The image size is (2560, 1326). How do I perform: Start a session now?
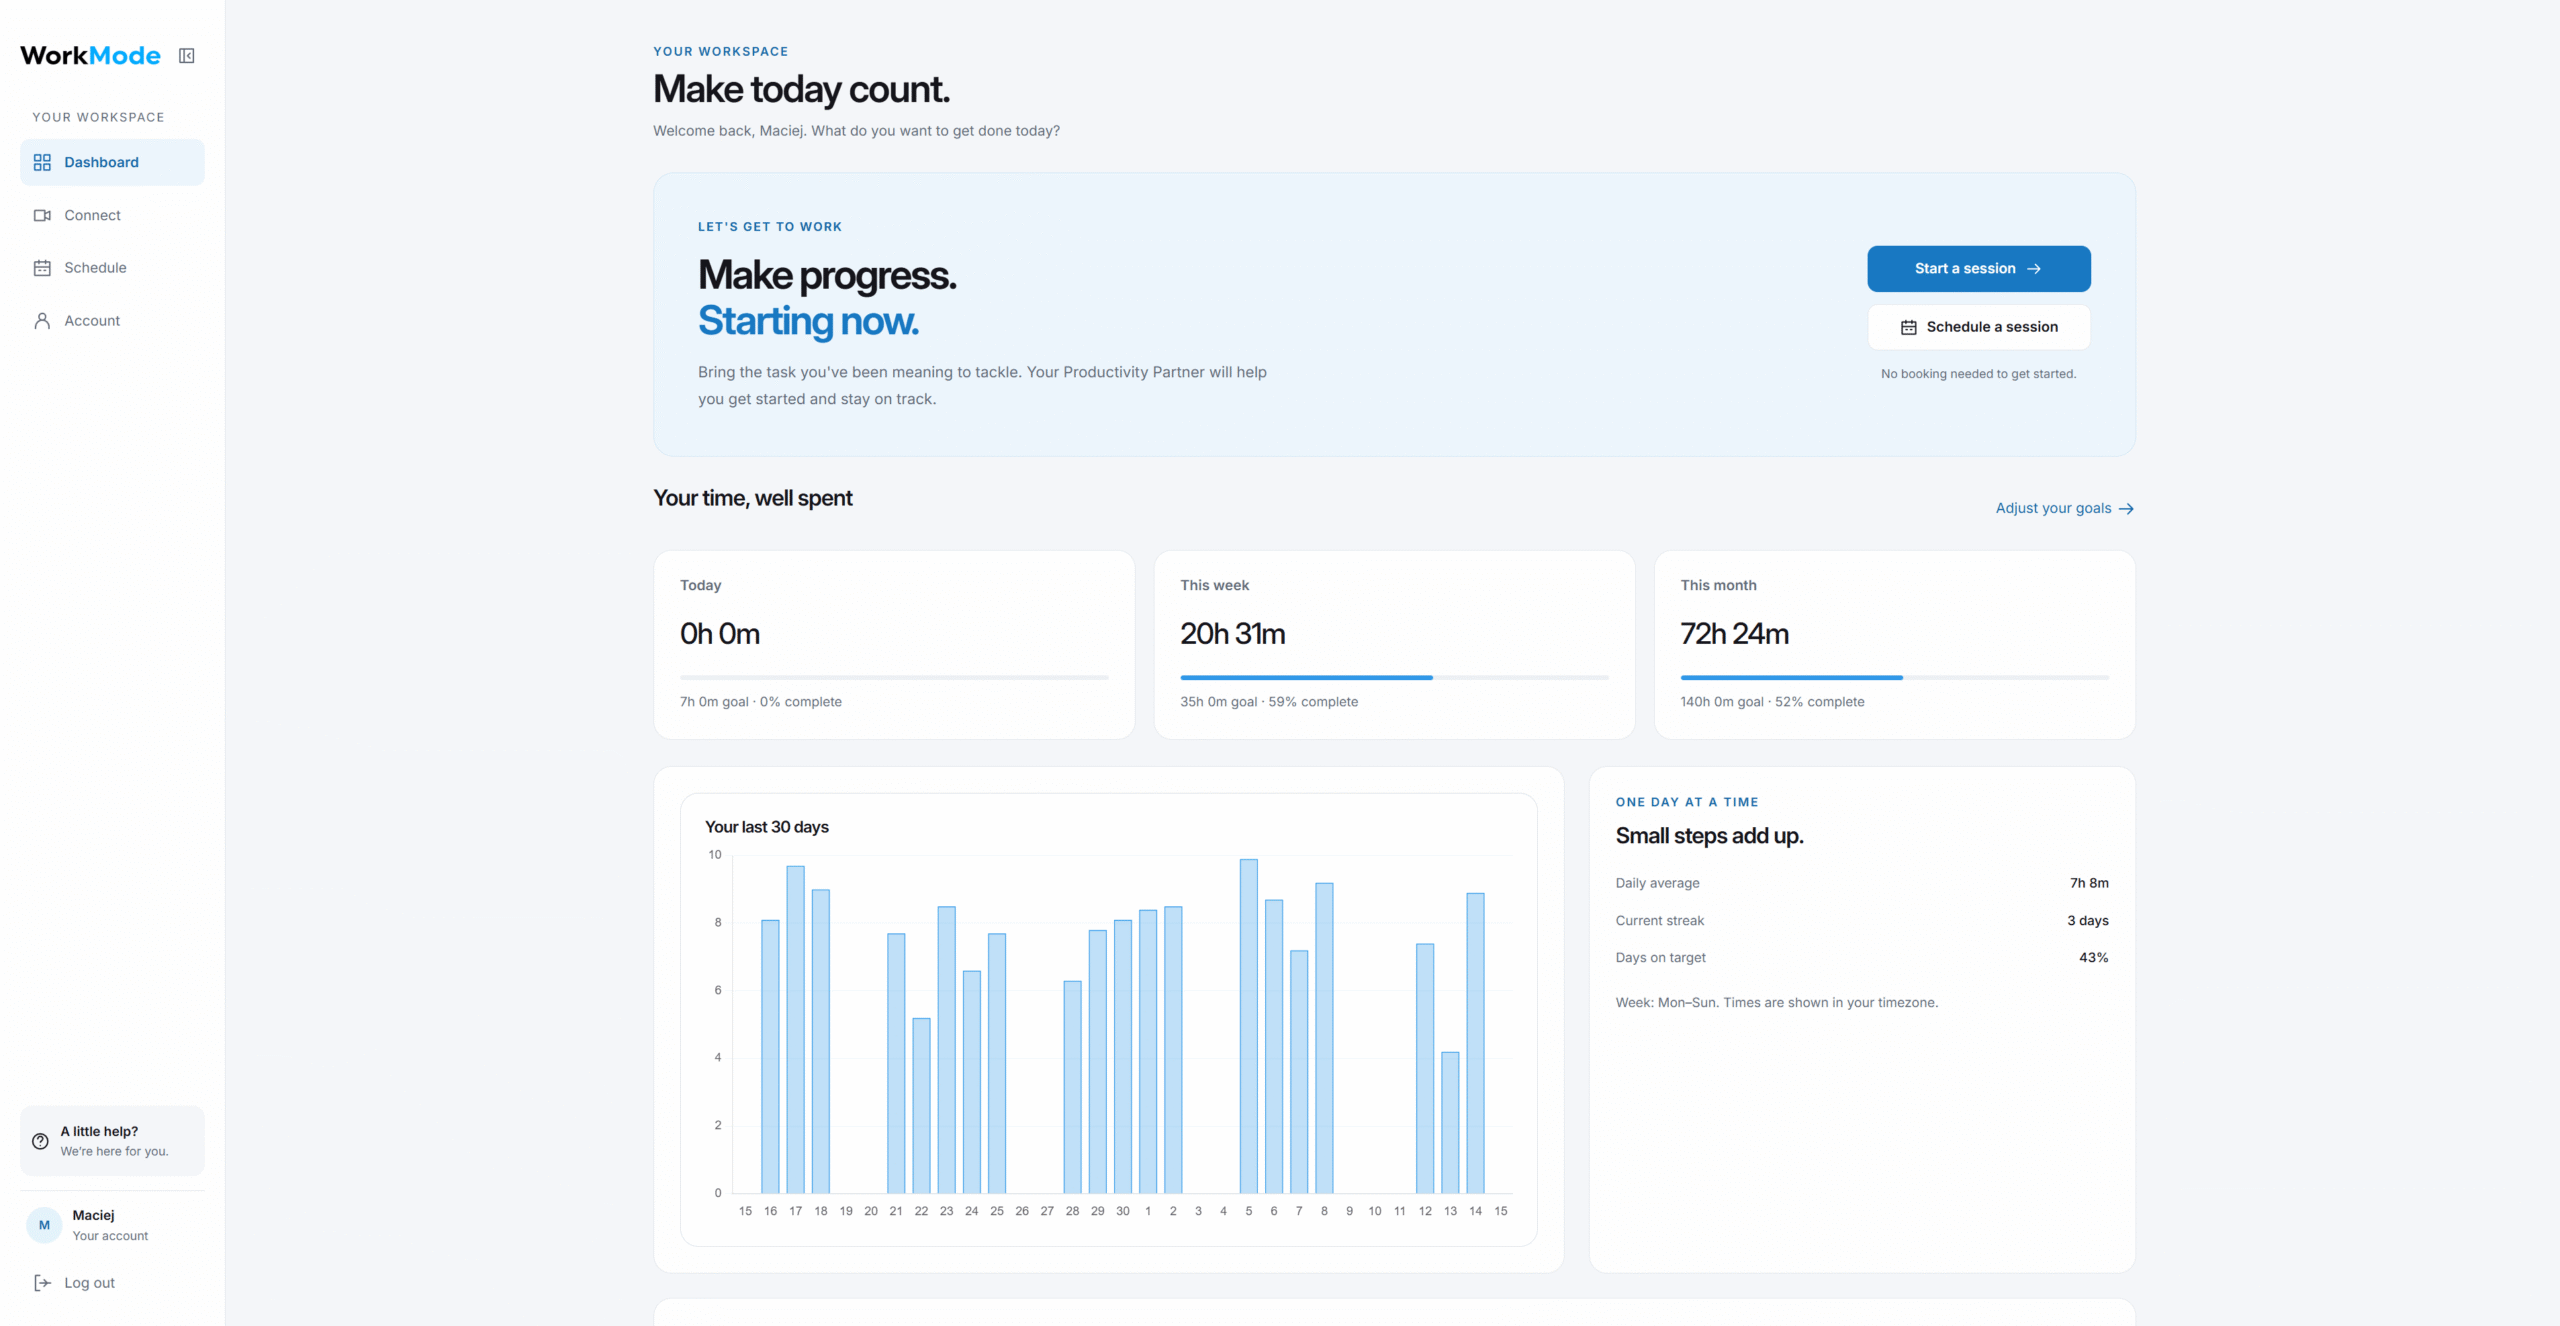(x=1978, y=269)
